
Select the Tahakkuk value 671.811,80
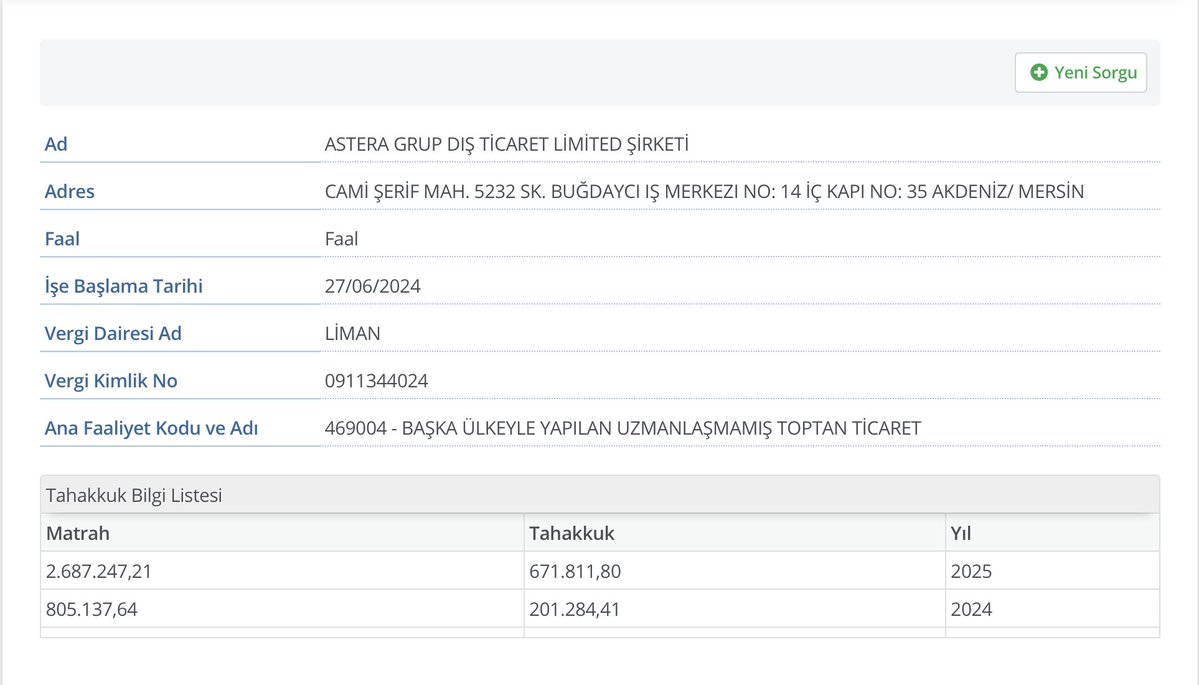[x=575, y=572]
